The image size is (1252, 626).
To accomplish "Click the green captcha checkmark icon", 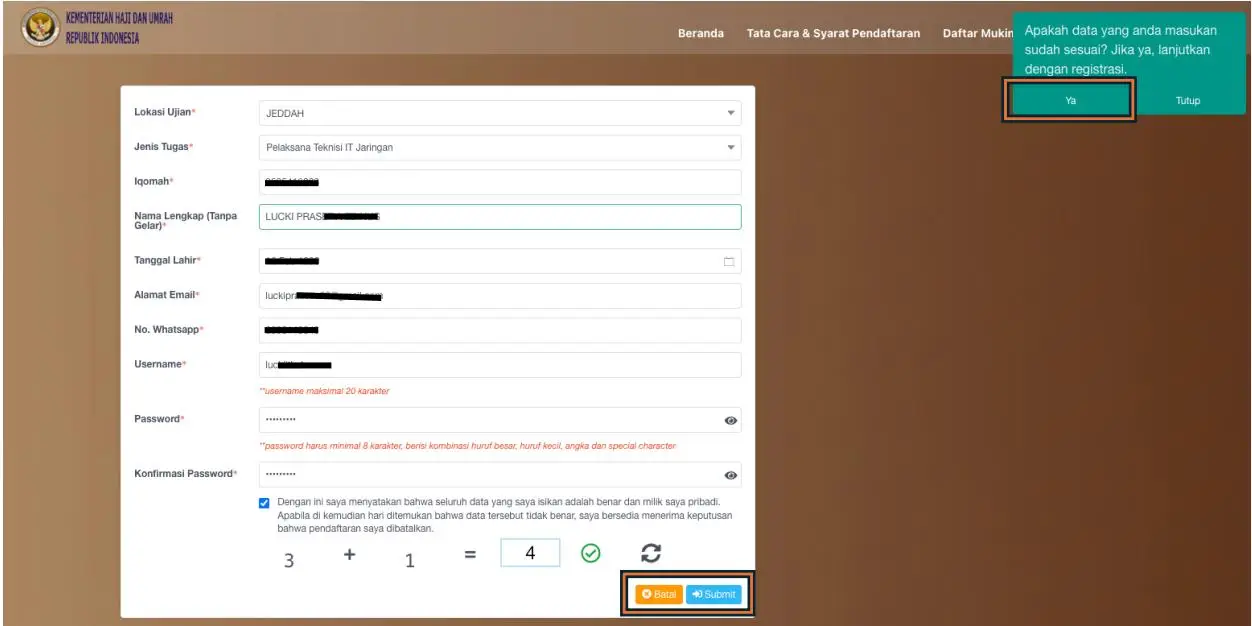I will tap(590, 553).
